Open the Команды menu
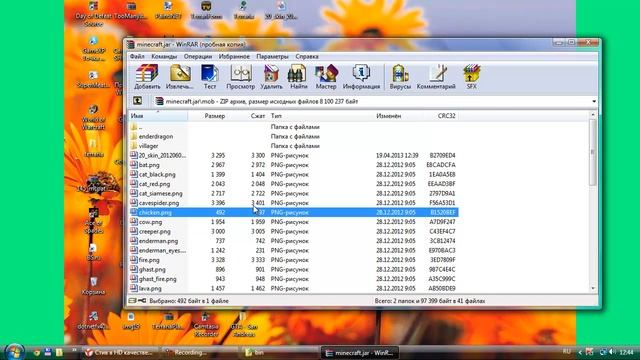Screen dimensions: 640x360 (164, 56)
